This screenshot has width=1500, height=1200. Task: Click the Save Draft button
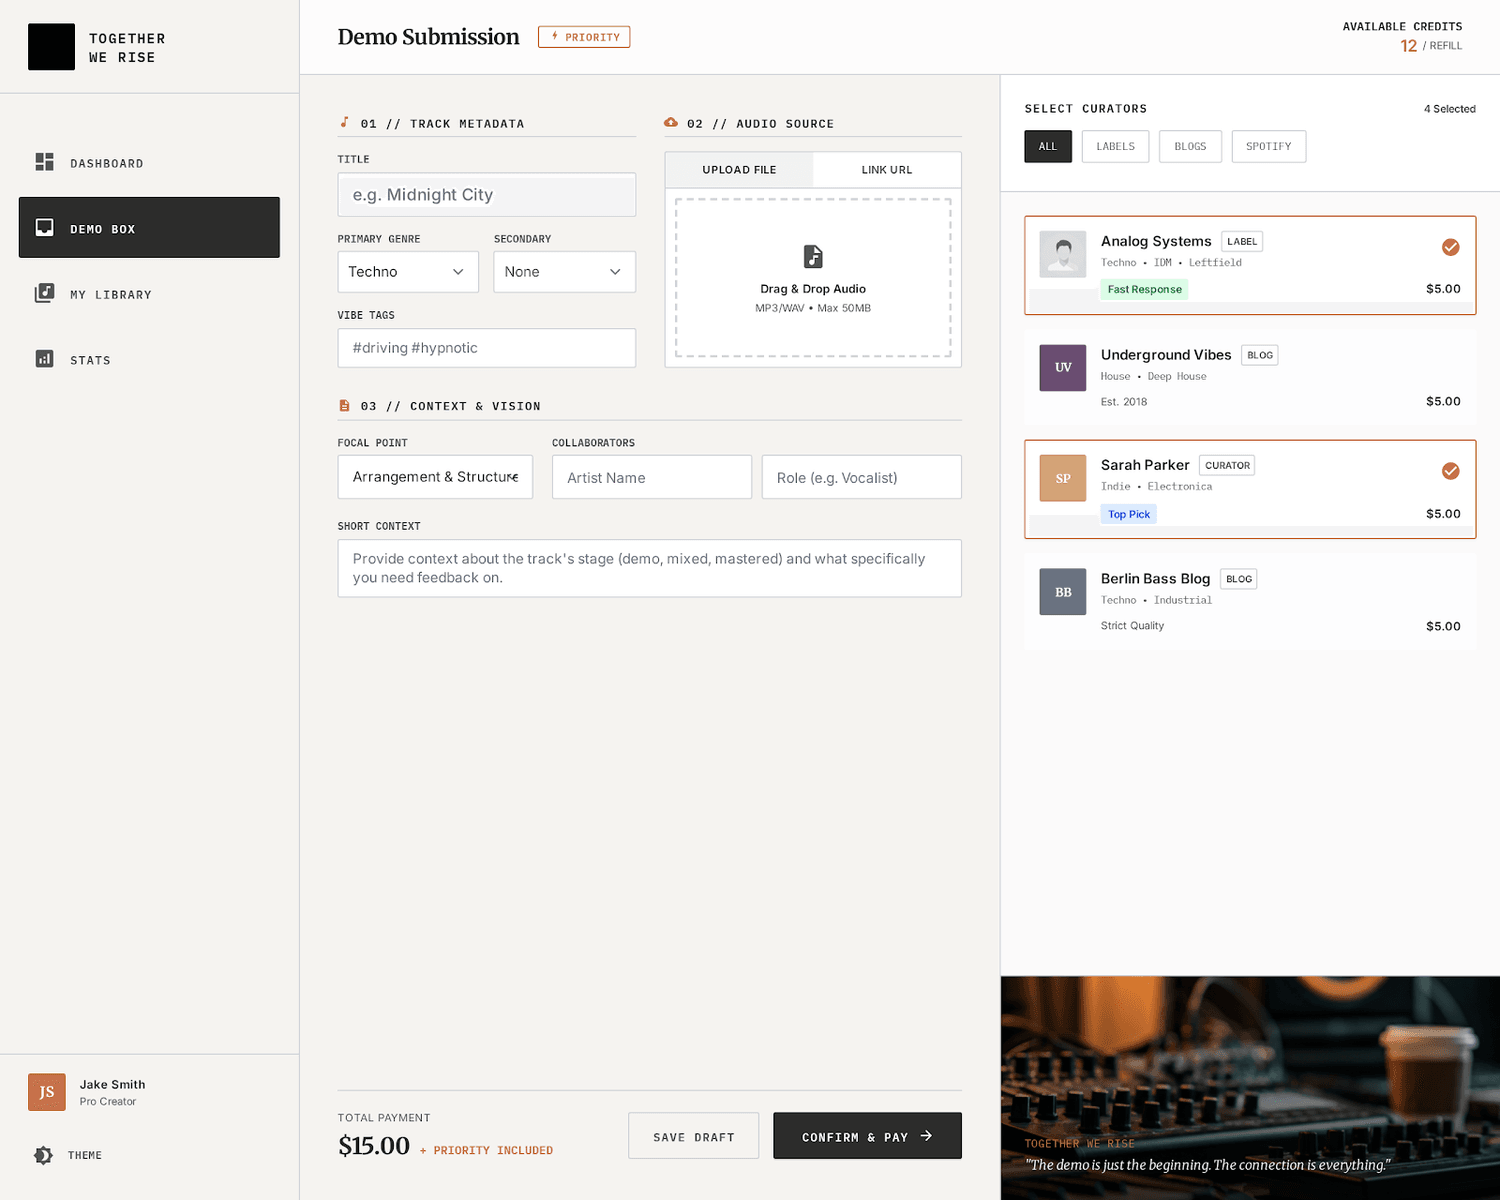pos(693,1137)
